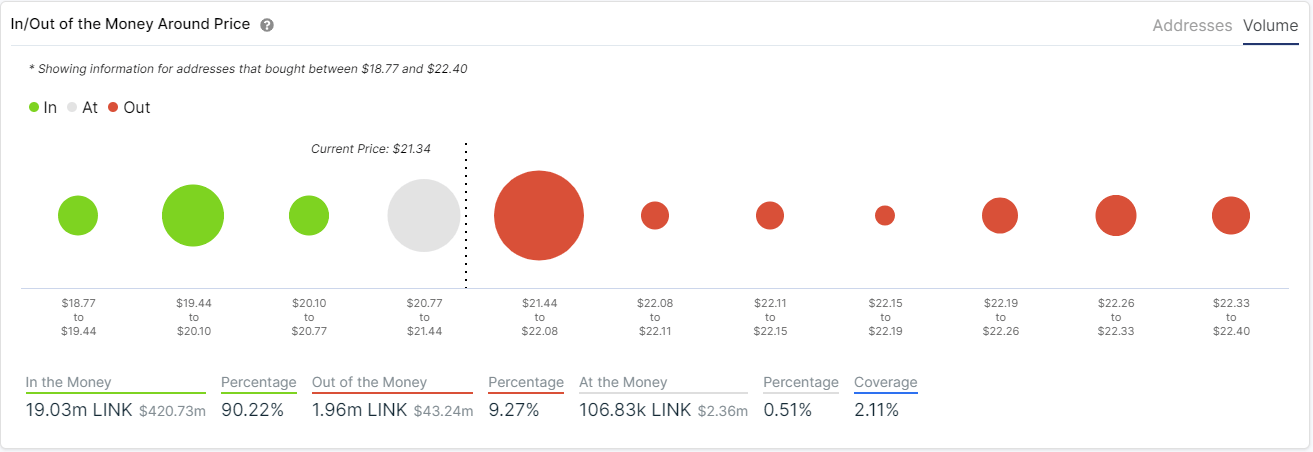Viewport: 1313px width, 452px height.
Task: Select the smallest red $22.15 to $22.19 bubble
Action: [885, 215]
